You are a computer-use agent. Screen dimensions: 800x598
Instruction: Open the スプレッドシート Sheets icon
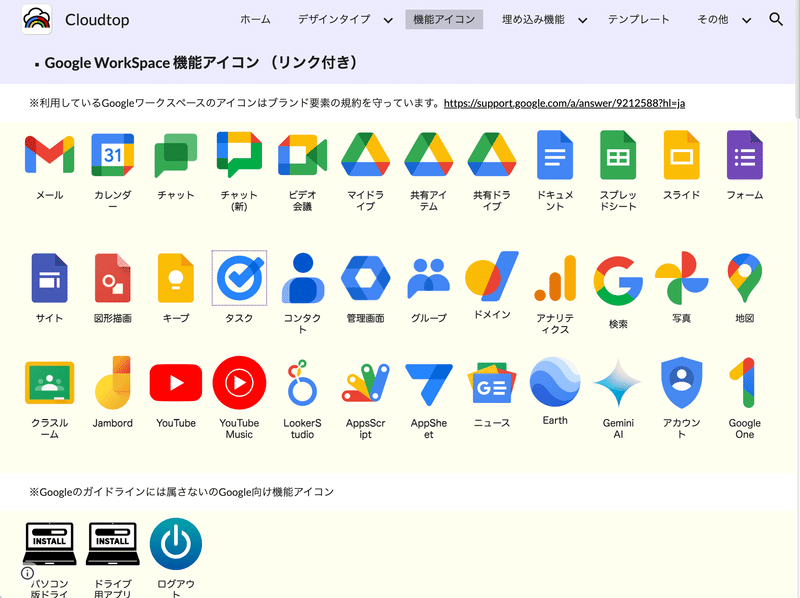click(x=618, y=155)
